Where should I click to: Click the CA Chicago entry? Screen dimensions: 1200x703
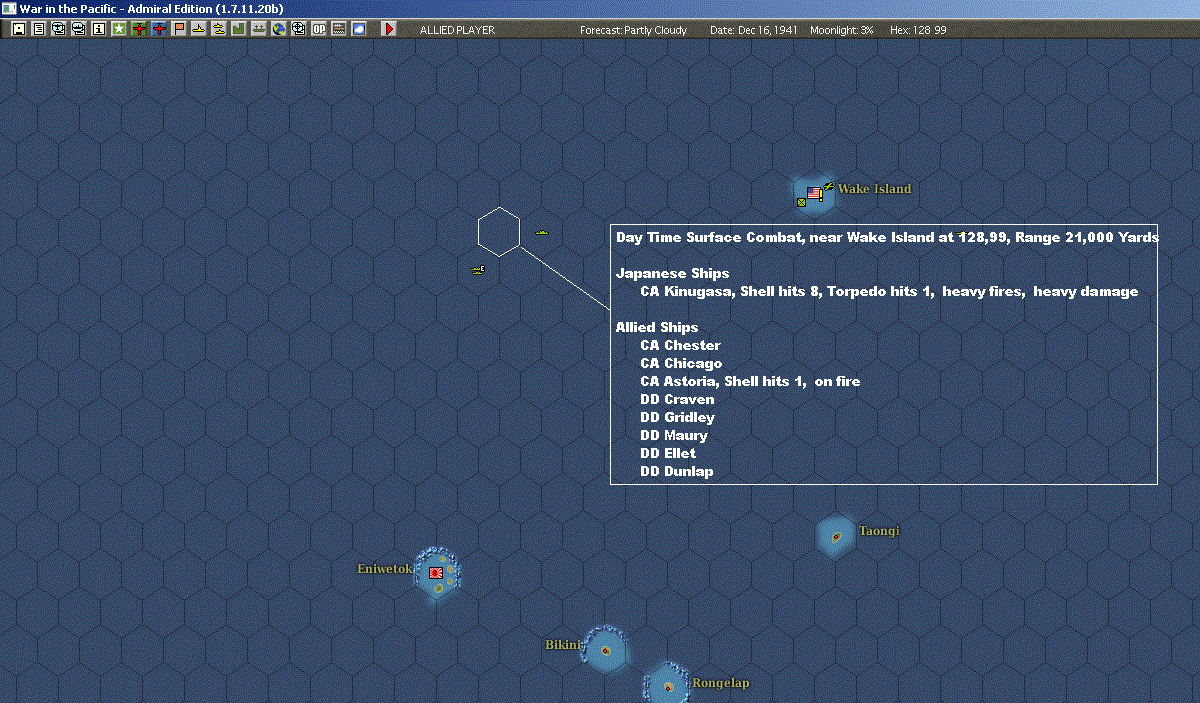tap(681, 364)
